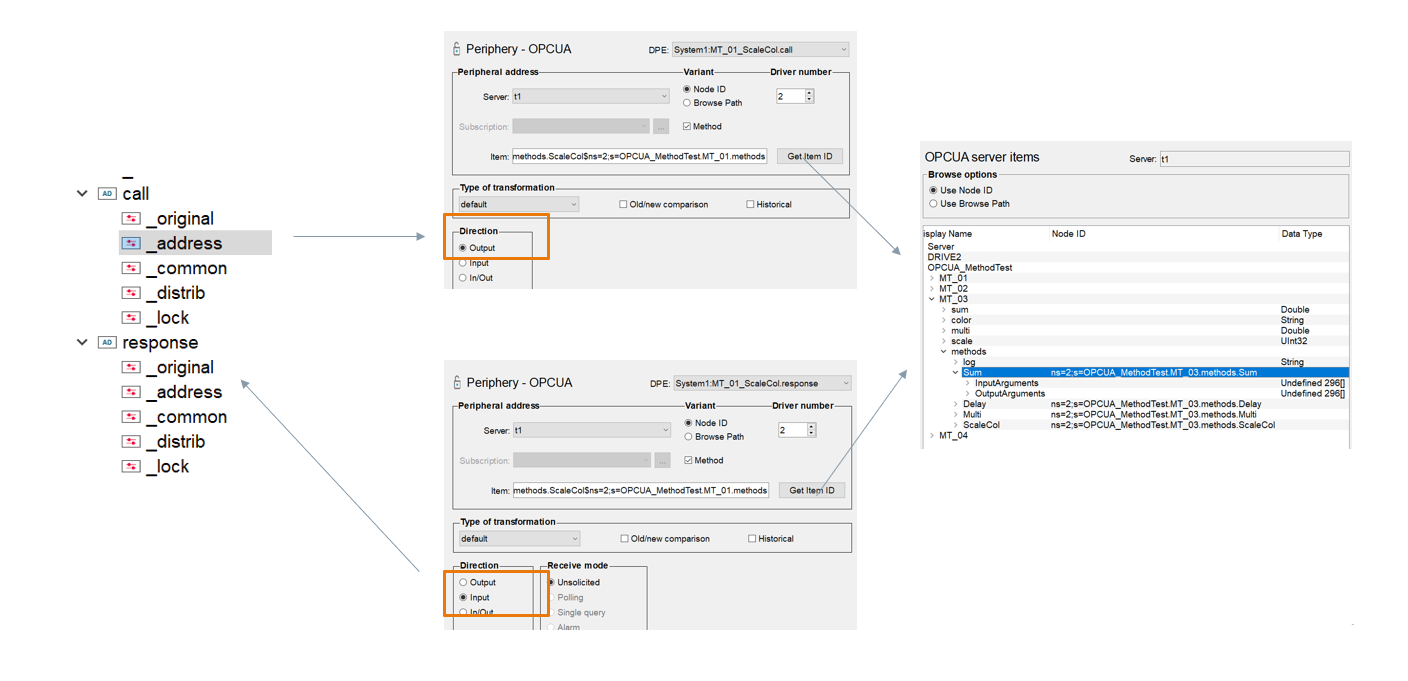
Task: Click the AD icon beside the call node
Action: click(x=108, y=194)
